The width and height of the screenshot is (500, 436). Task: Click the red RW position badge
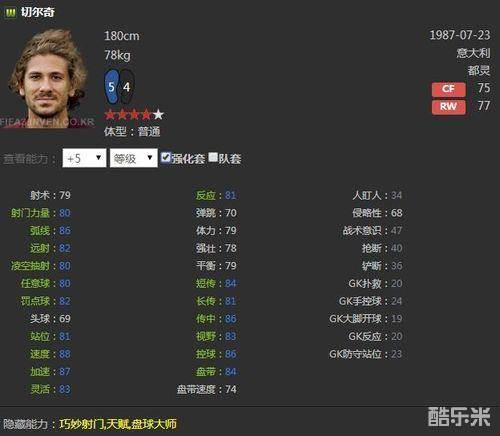tap(448, 107)
